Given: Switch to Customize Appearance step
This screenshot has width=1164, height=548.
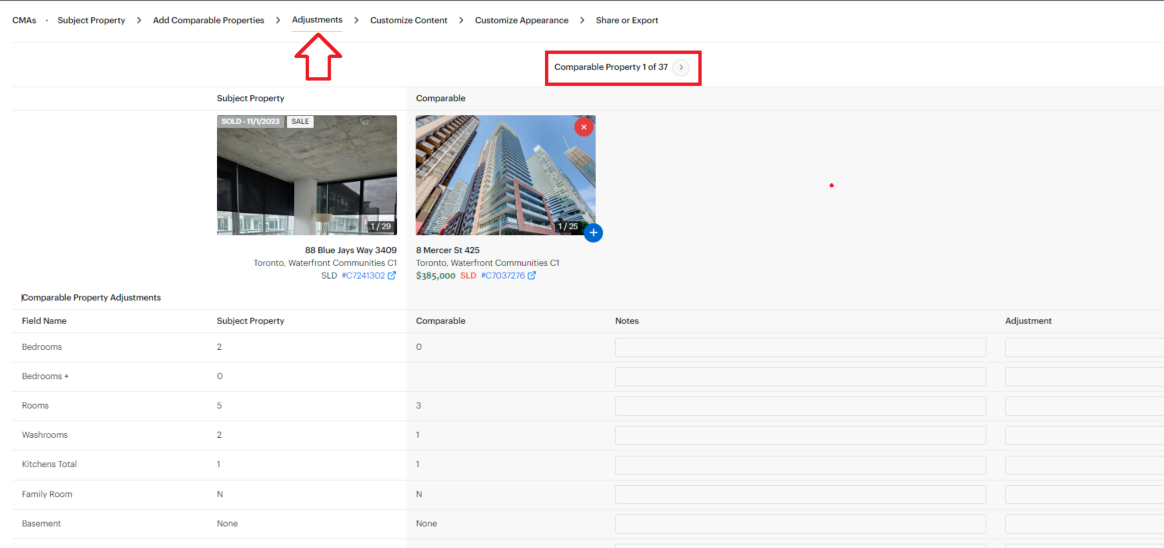Looking at the screenshot, I should click(x=521, y=20).
